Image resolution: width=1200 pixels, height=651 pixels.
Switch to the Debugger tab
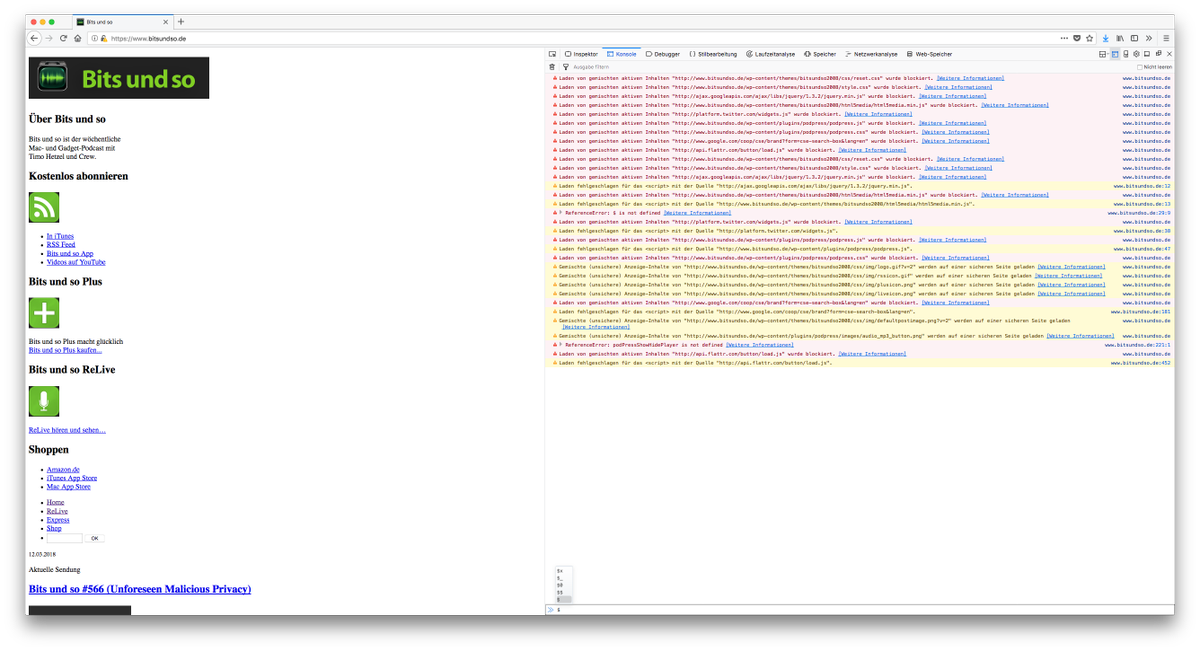click(x=663, y=54)
